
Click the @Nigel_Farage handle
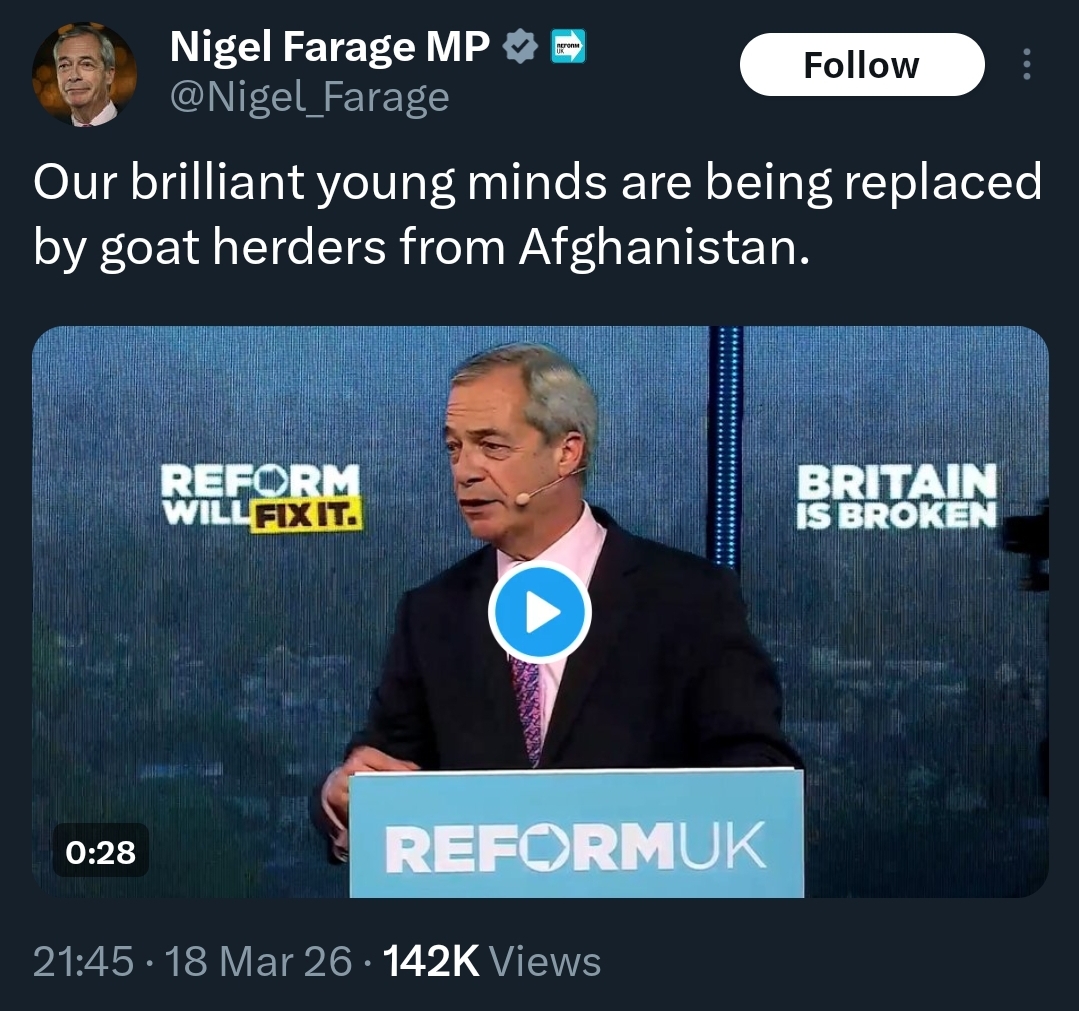pos(309,97)
